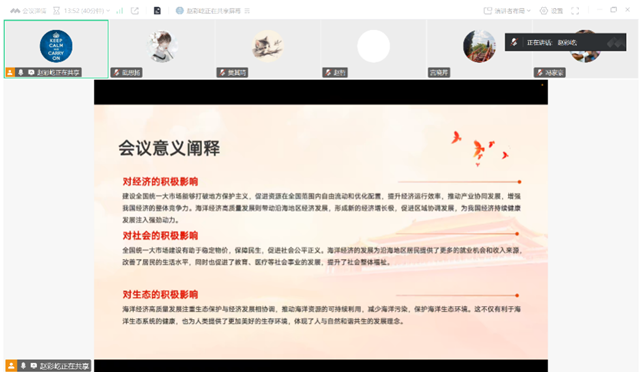The height and width of the screenshot is (372, 642).
Task: Click screen-share icon in bottom-left sharing label
Action: click(x=34, y=365)
